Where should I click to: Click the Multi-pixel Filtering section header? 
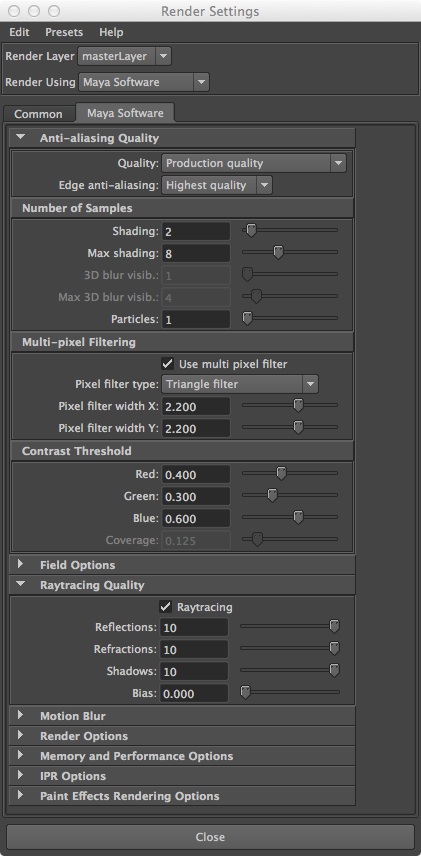tap(182, 342)
